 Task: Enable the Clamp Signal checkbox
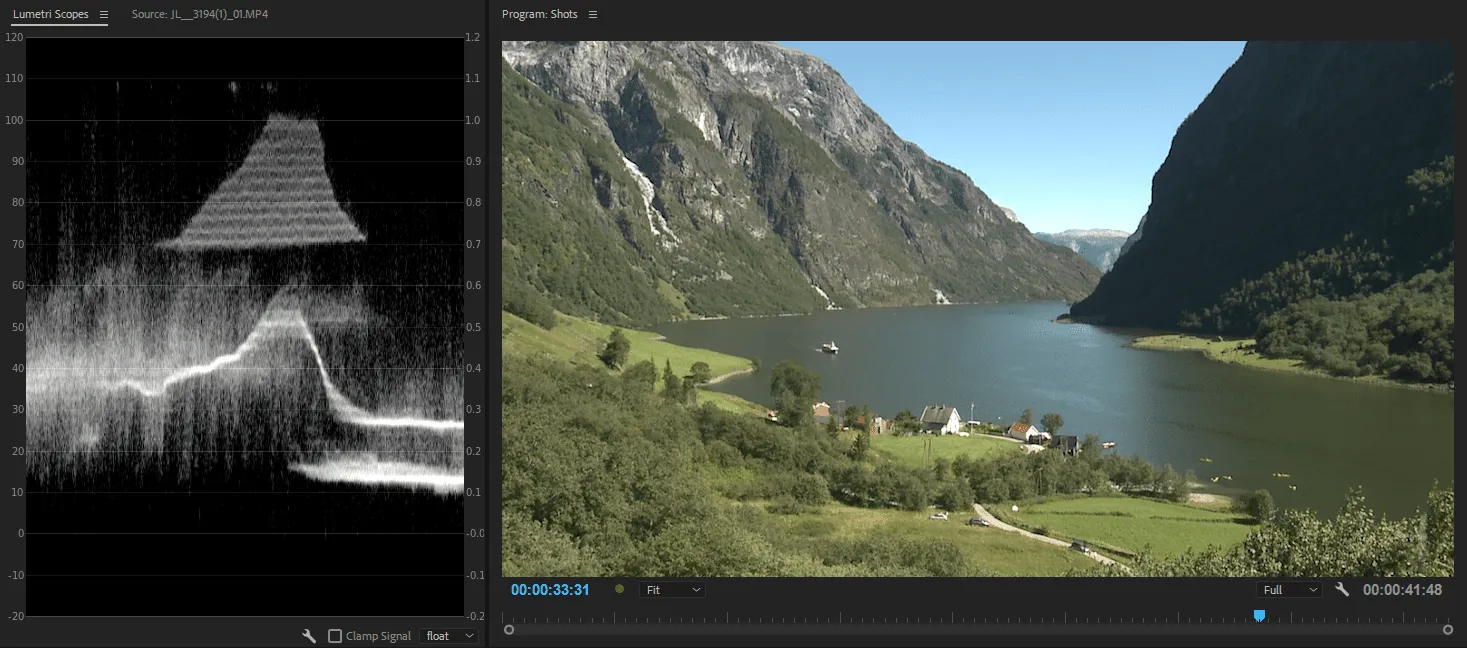[335, 636]
